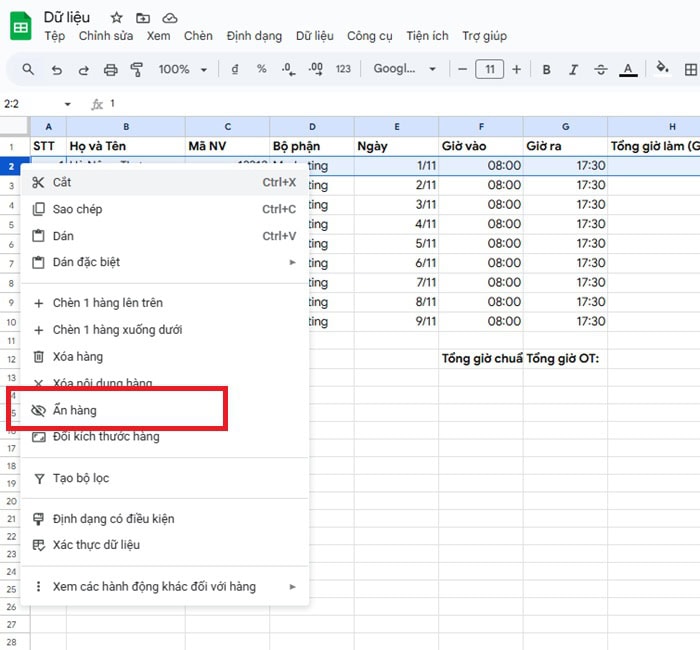Increase font size with plus button

(x=516, y=70)
